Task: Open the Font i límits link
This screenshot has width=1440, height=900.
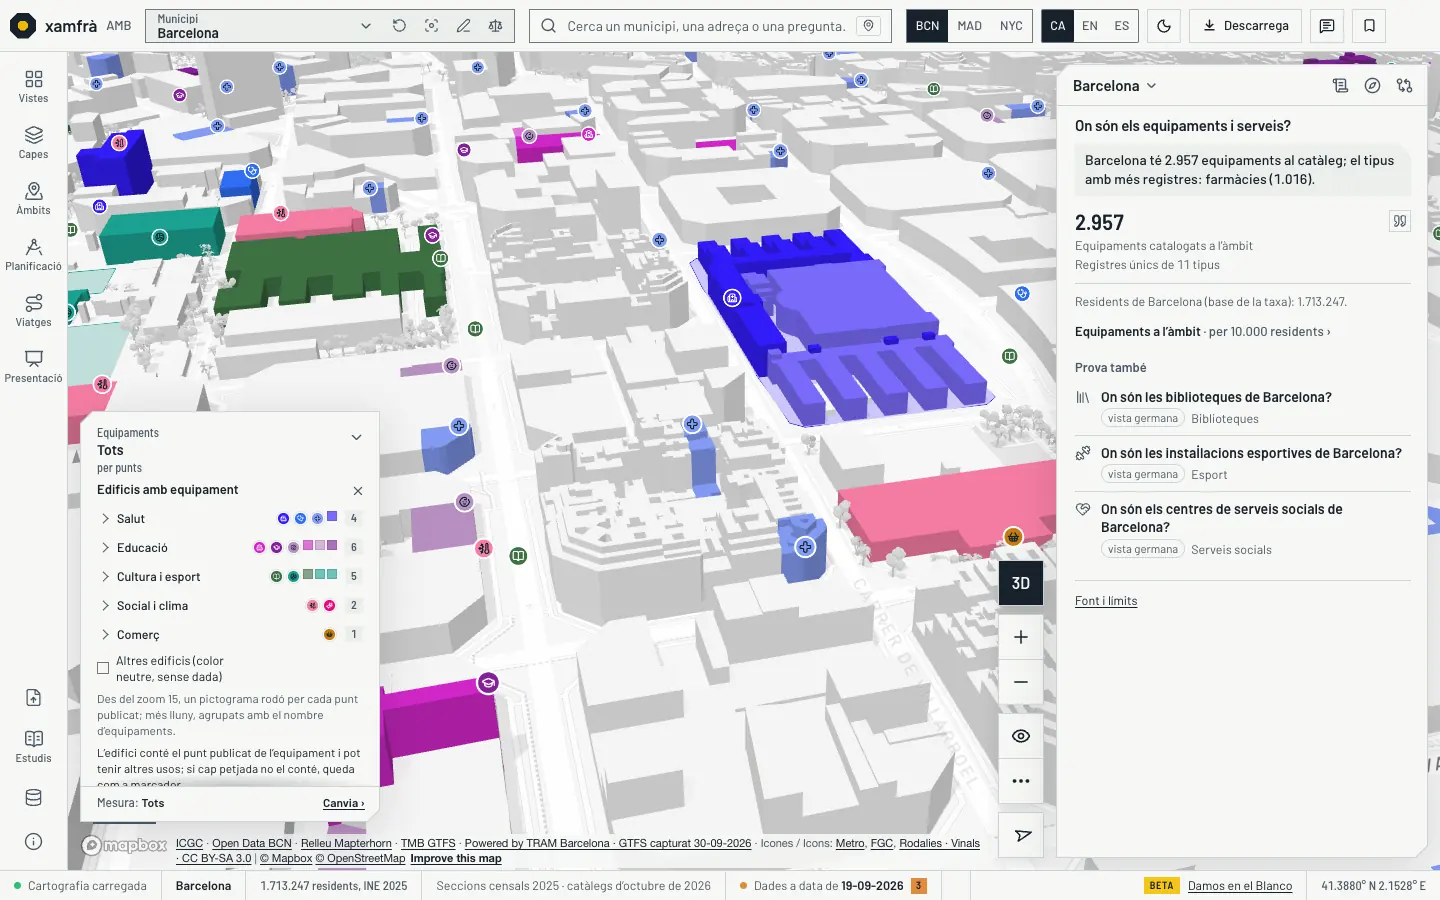Action: pyautogui.click(x=1106, y=601)
